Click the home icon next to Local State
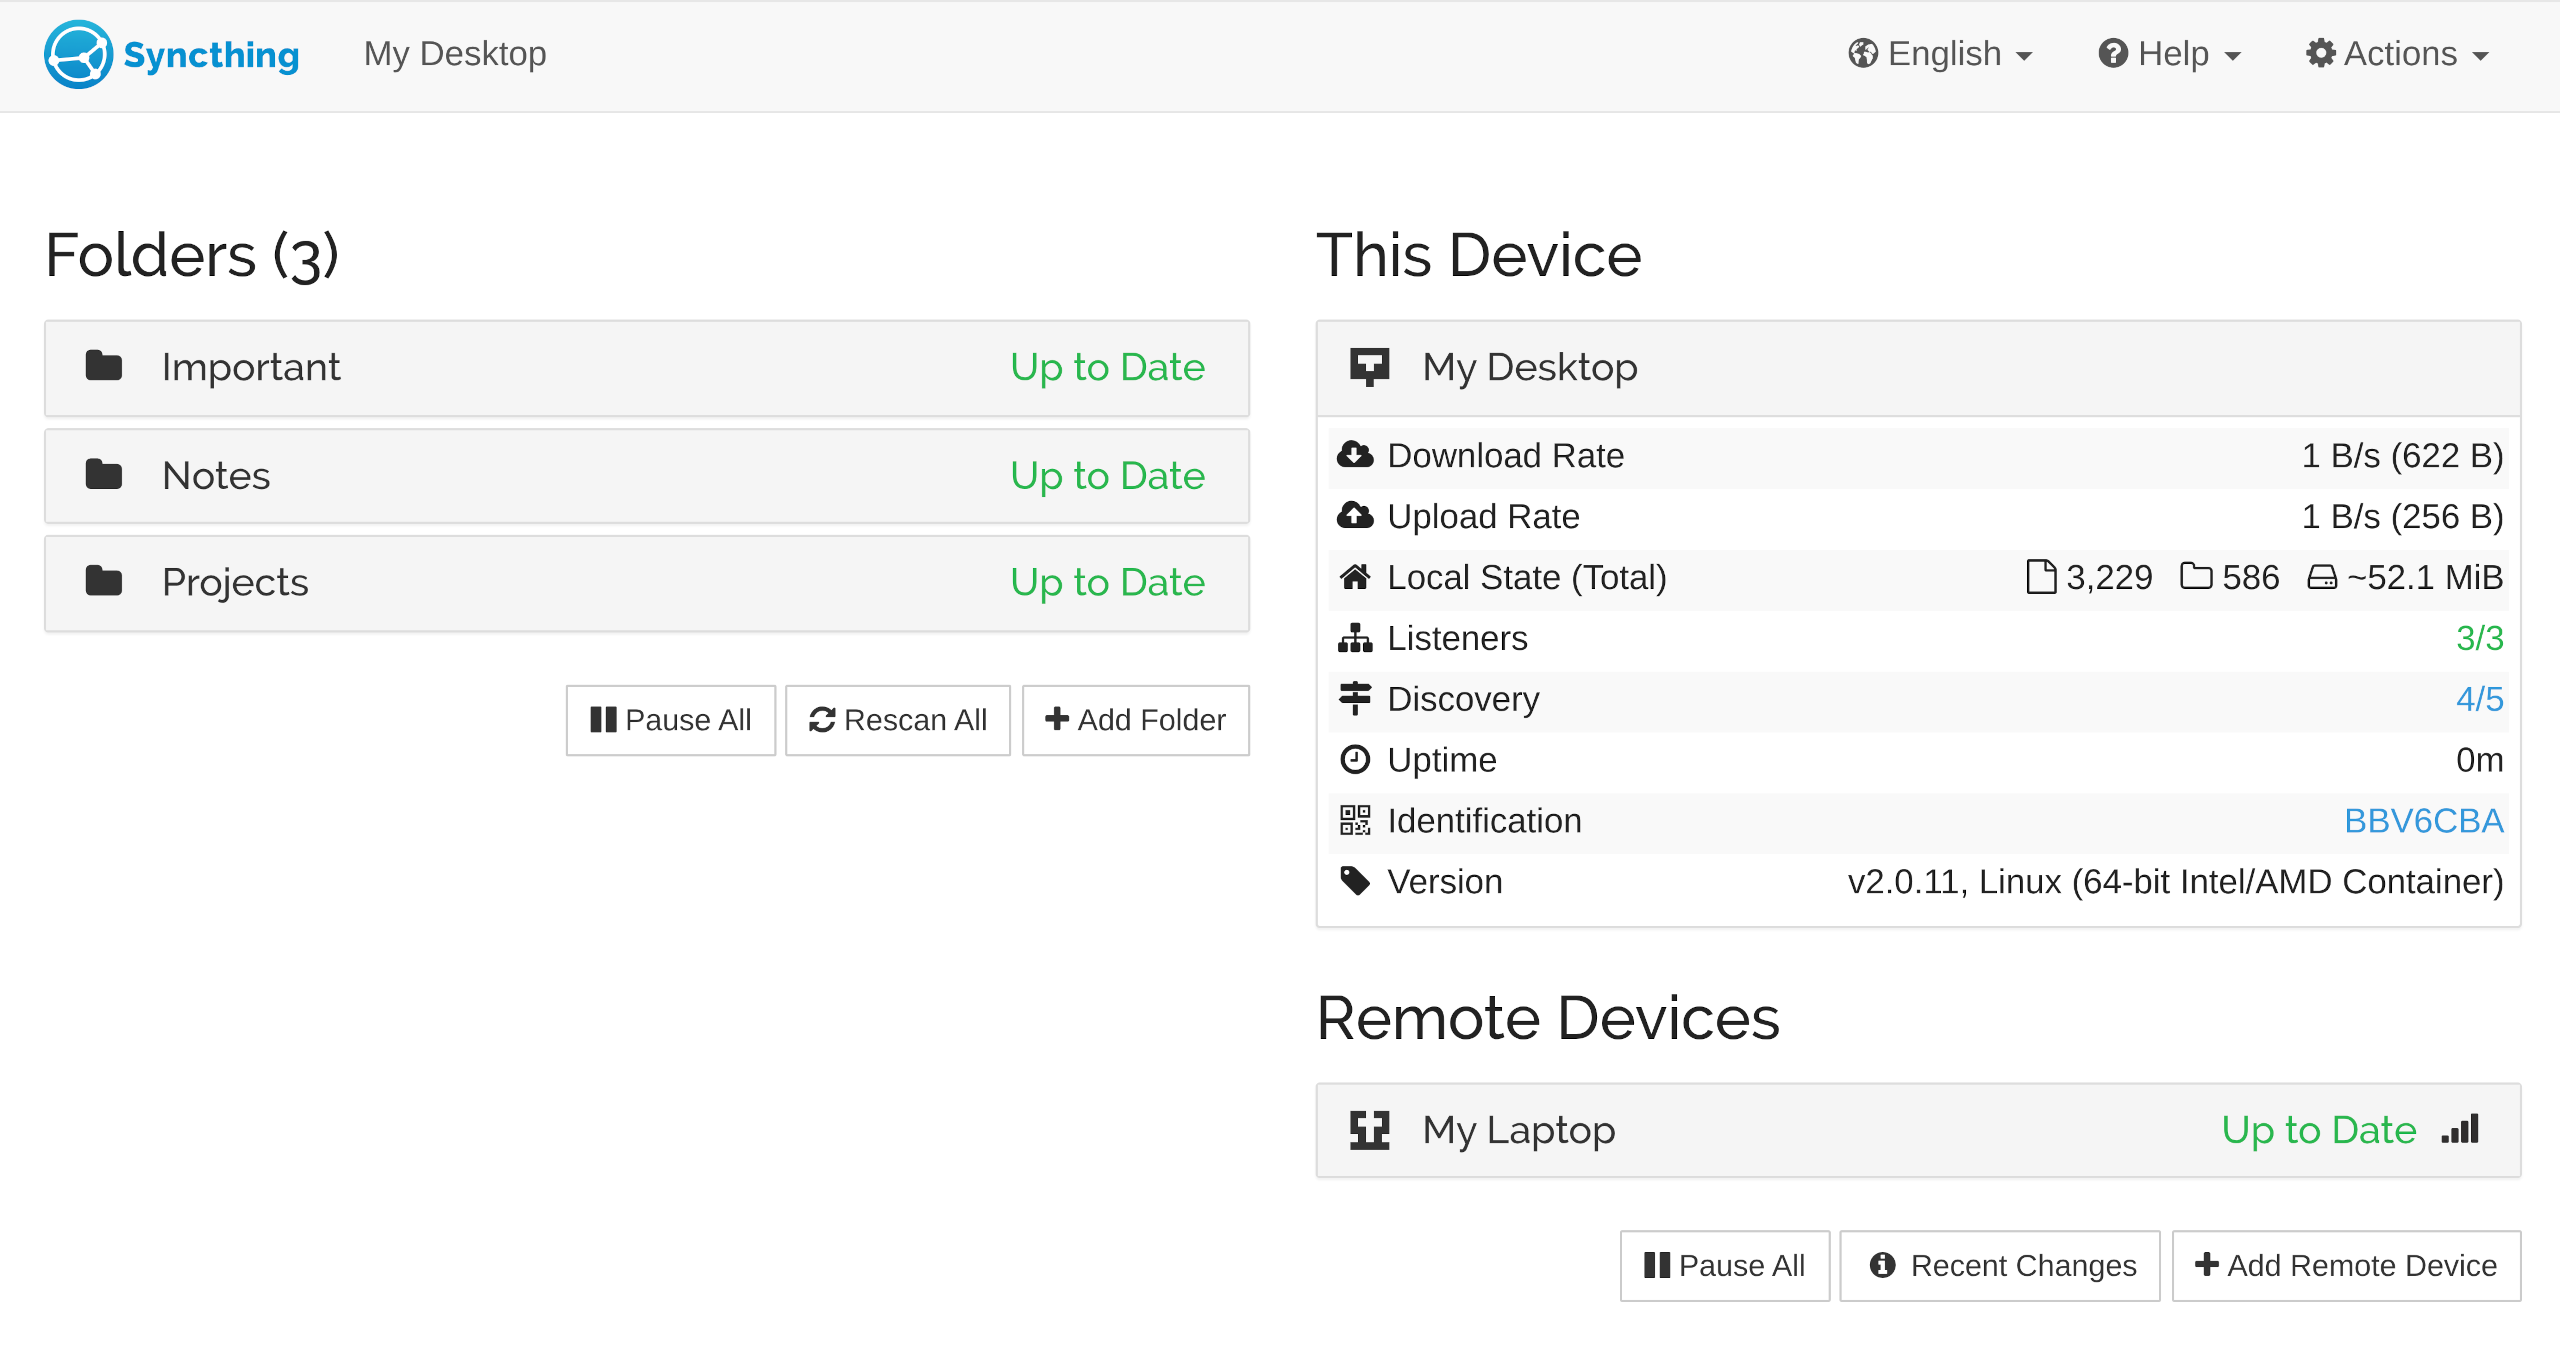This screenshot has width=2560, height=1346. (x=1355, y=577)
